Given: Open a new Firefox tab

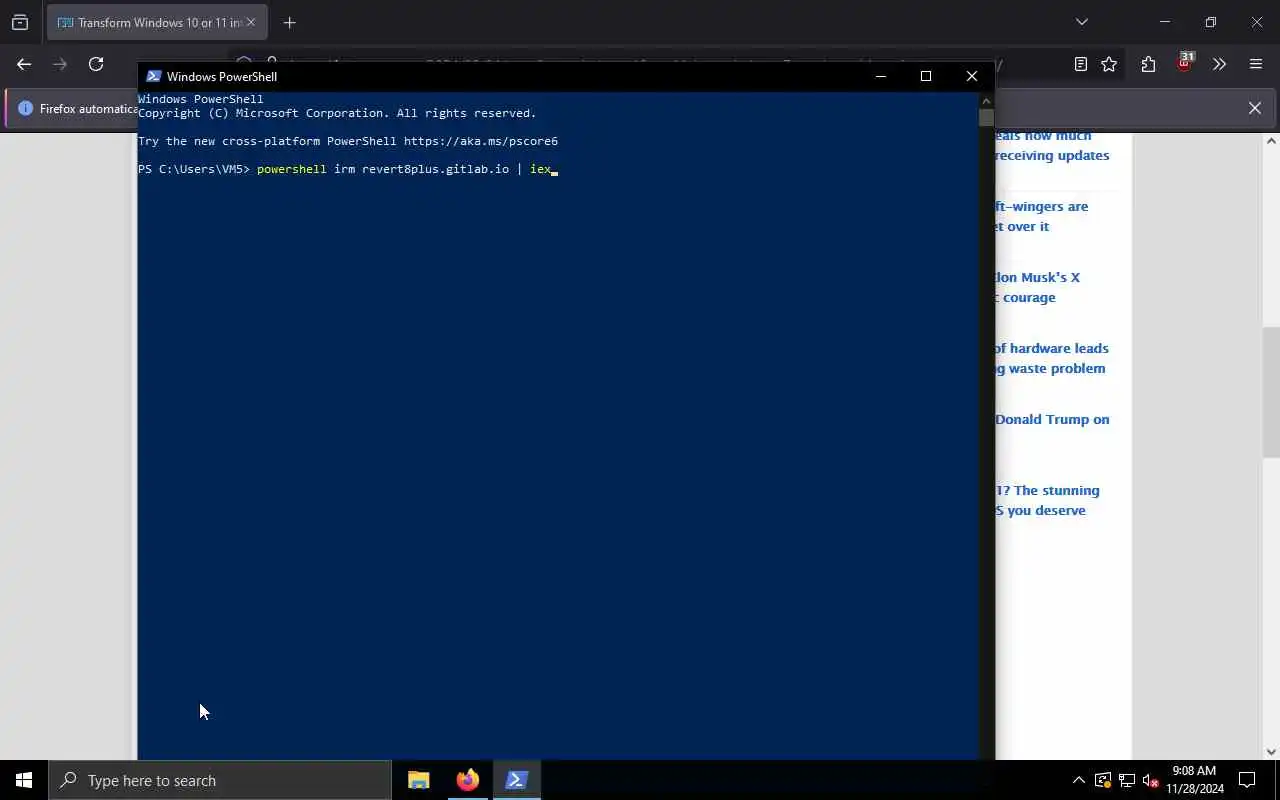Looking at the screenshot, I should (x=289, y=22).
